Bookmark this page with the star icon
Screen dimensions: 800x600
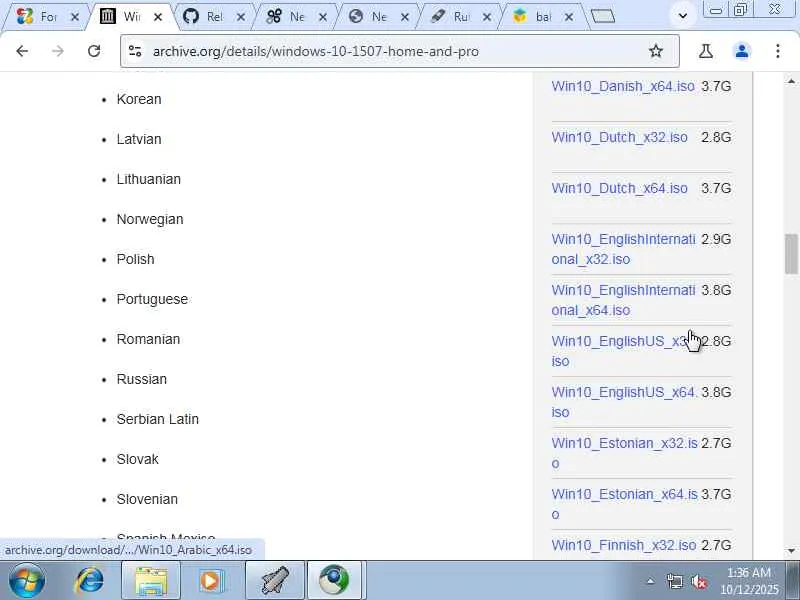656,51
